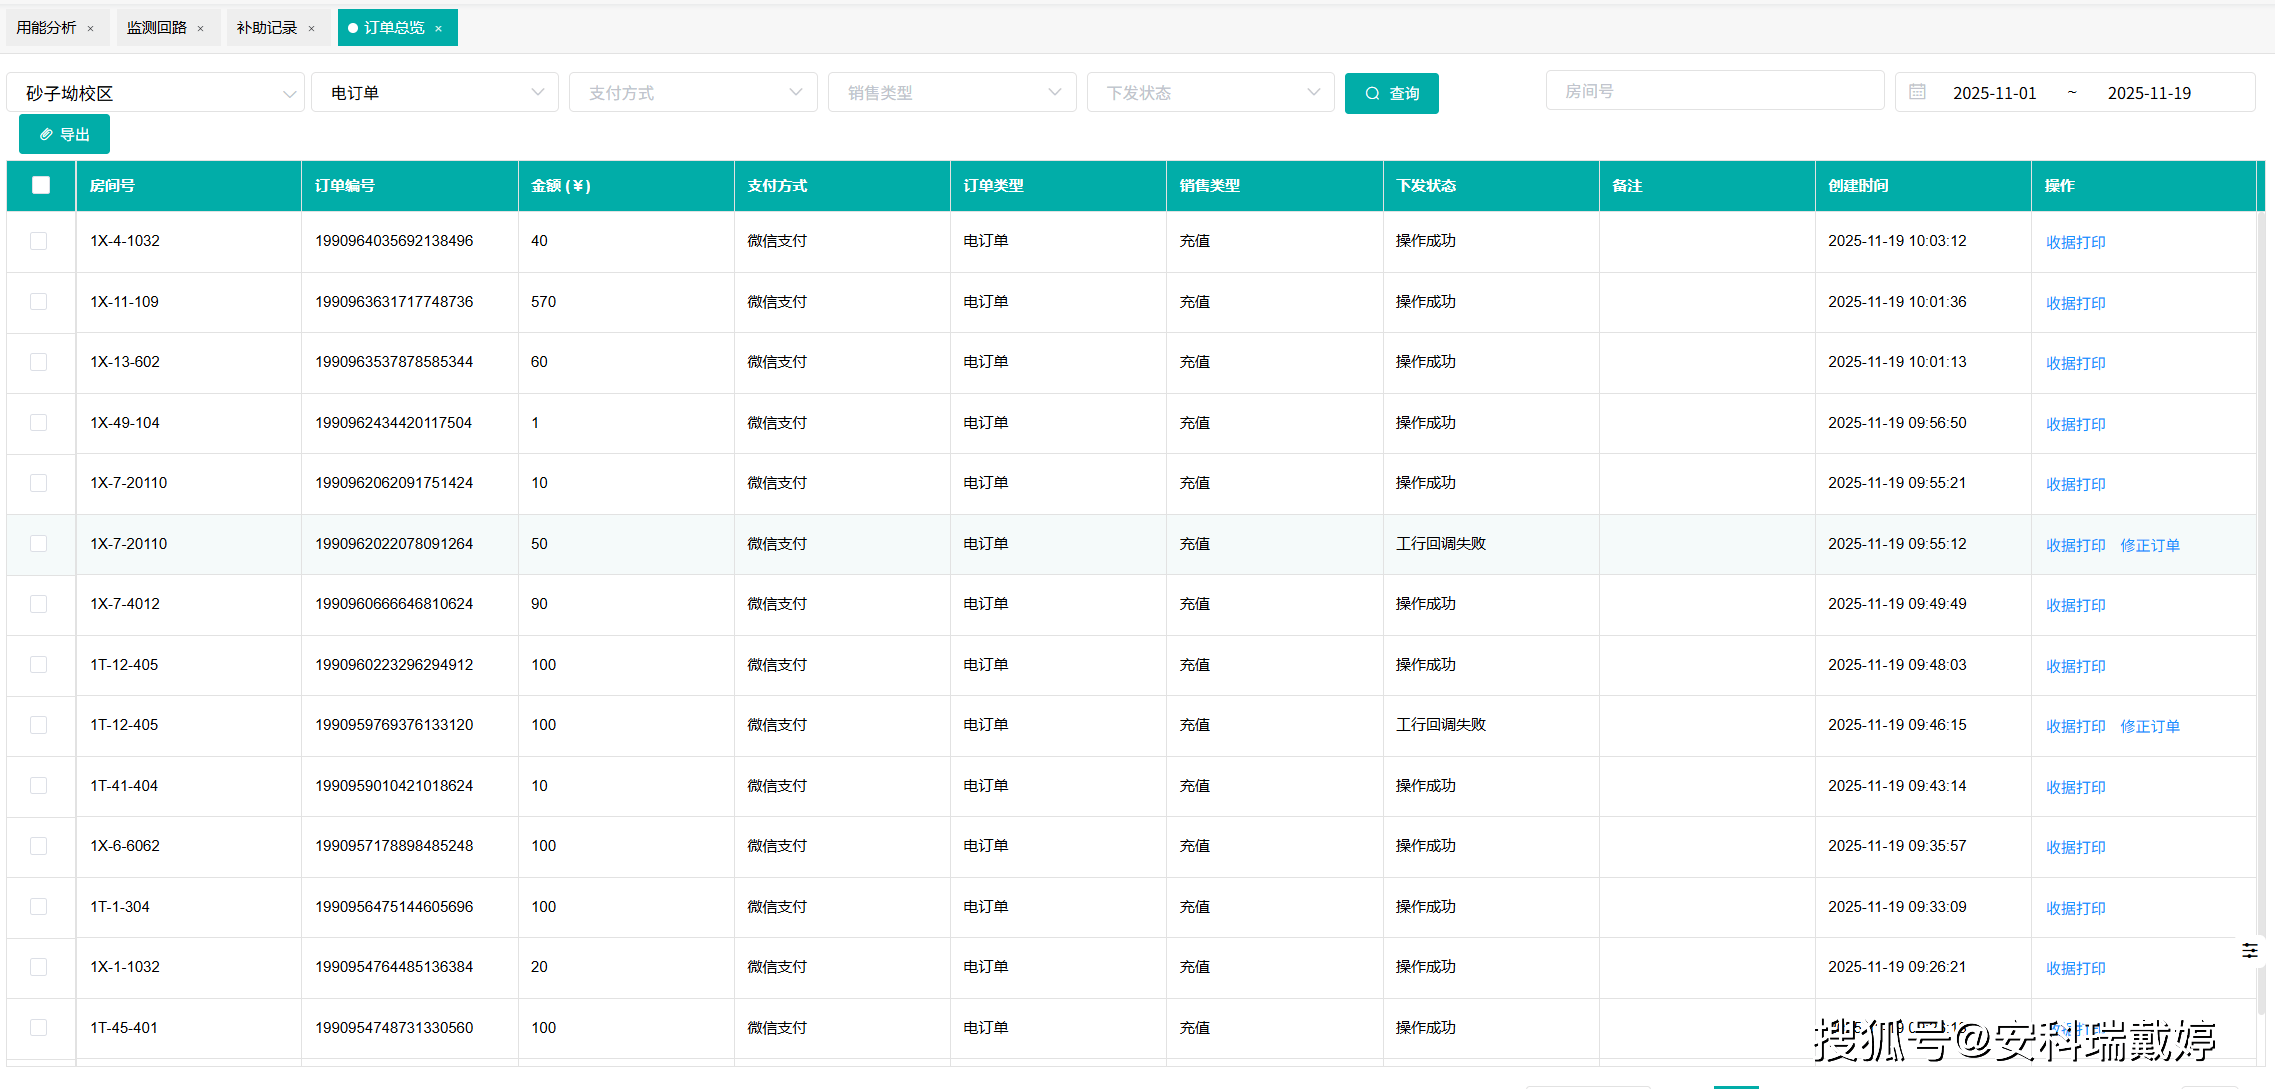Open the table column settings icon
The width and height of the screenshot is (2275, 1089).
tap(2249, 951)
